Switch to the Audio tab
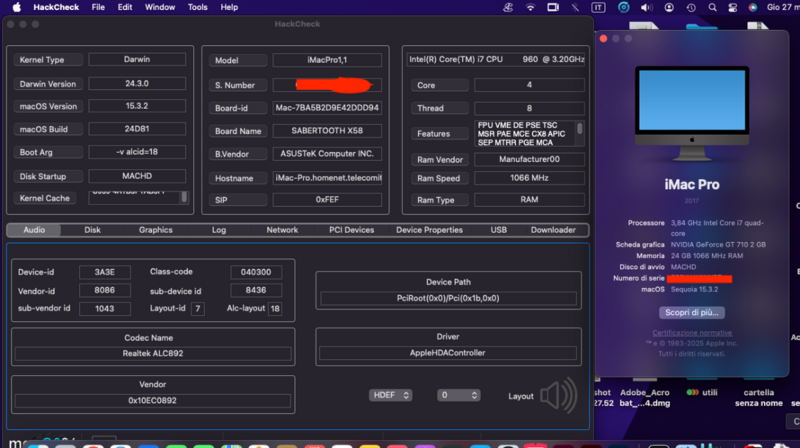The width and height of the screenshot is (800, 448). tap(34, 230)
